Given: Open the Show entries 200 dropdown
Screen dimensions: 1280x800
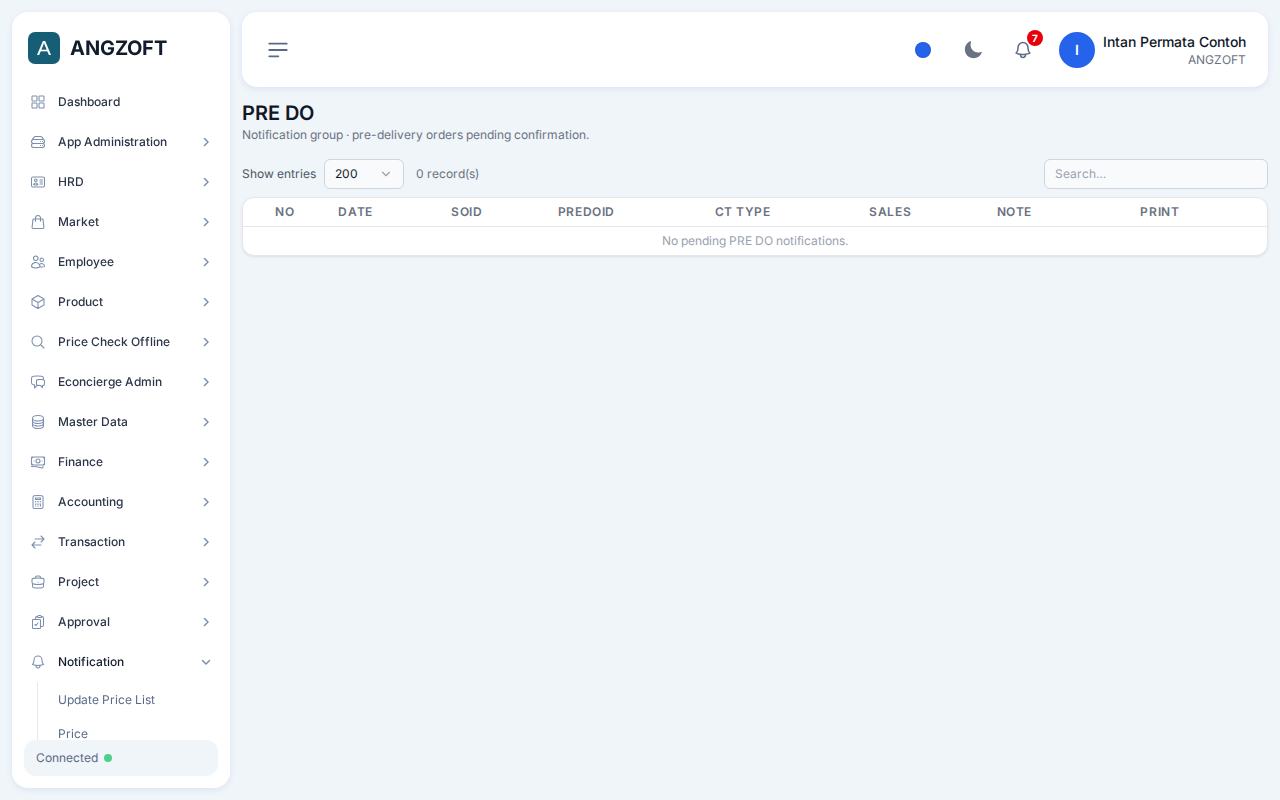Looking at the screenshot, I should [x=364, y=174].
